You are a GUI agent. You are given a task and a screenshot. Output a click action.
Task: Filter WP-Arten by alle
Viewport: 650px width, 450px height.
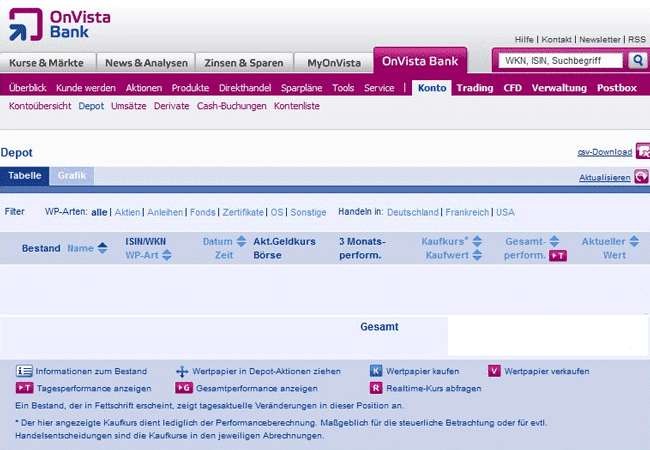tap(99, 212)
